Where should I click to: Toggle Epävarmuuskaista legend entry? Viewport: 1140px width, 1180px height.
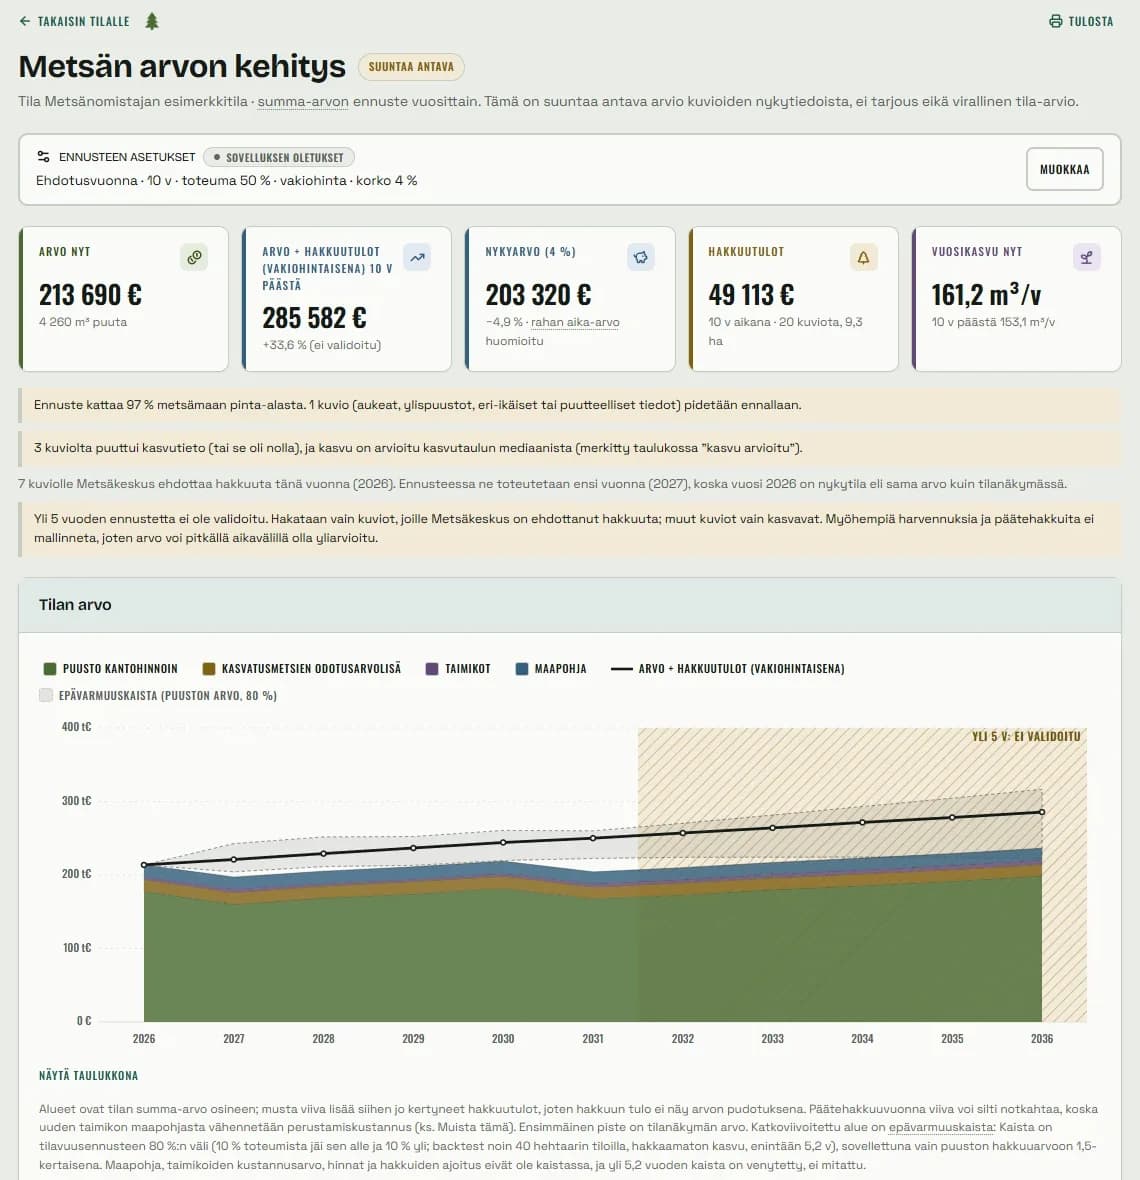click(x=158, y=695)
